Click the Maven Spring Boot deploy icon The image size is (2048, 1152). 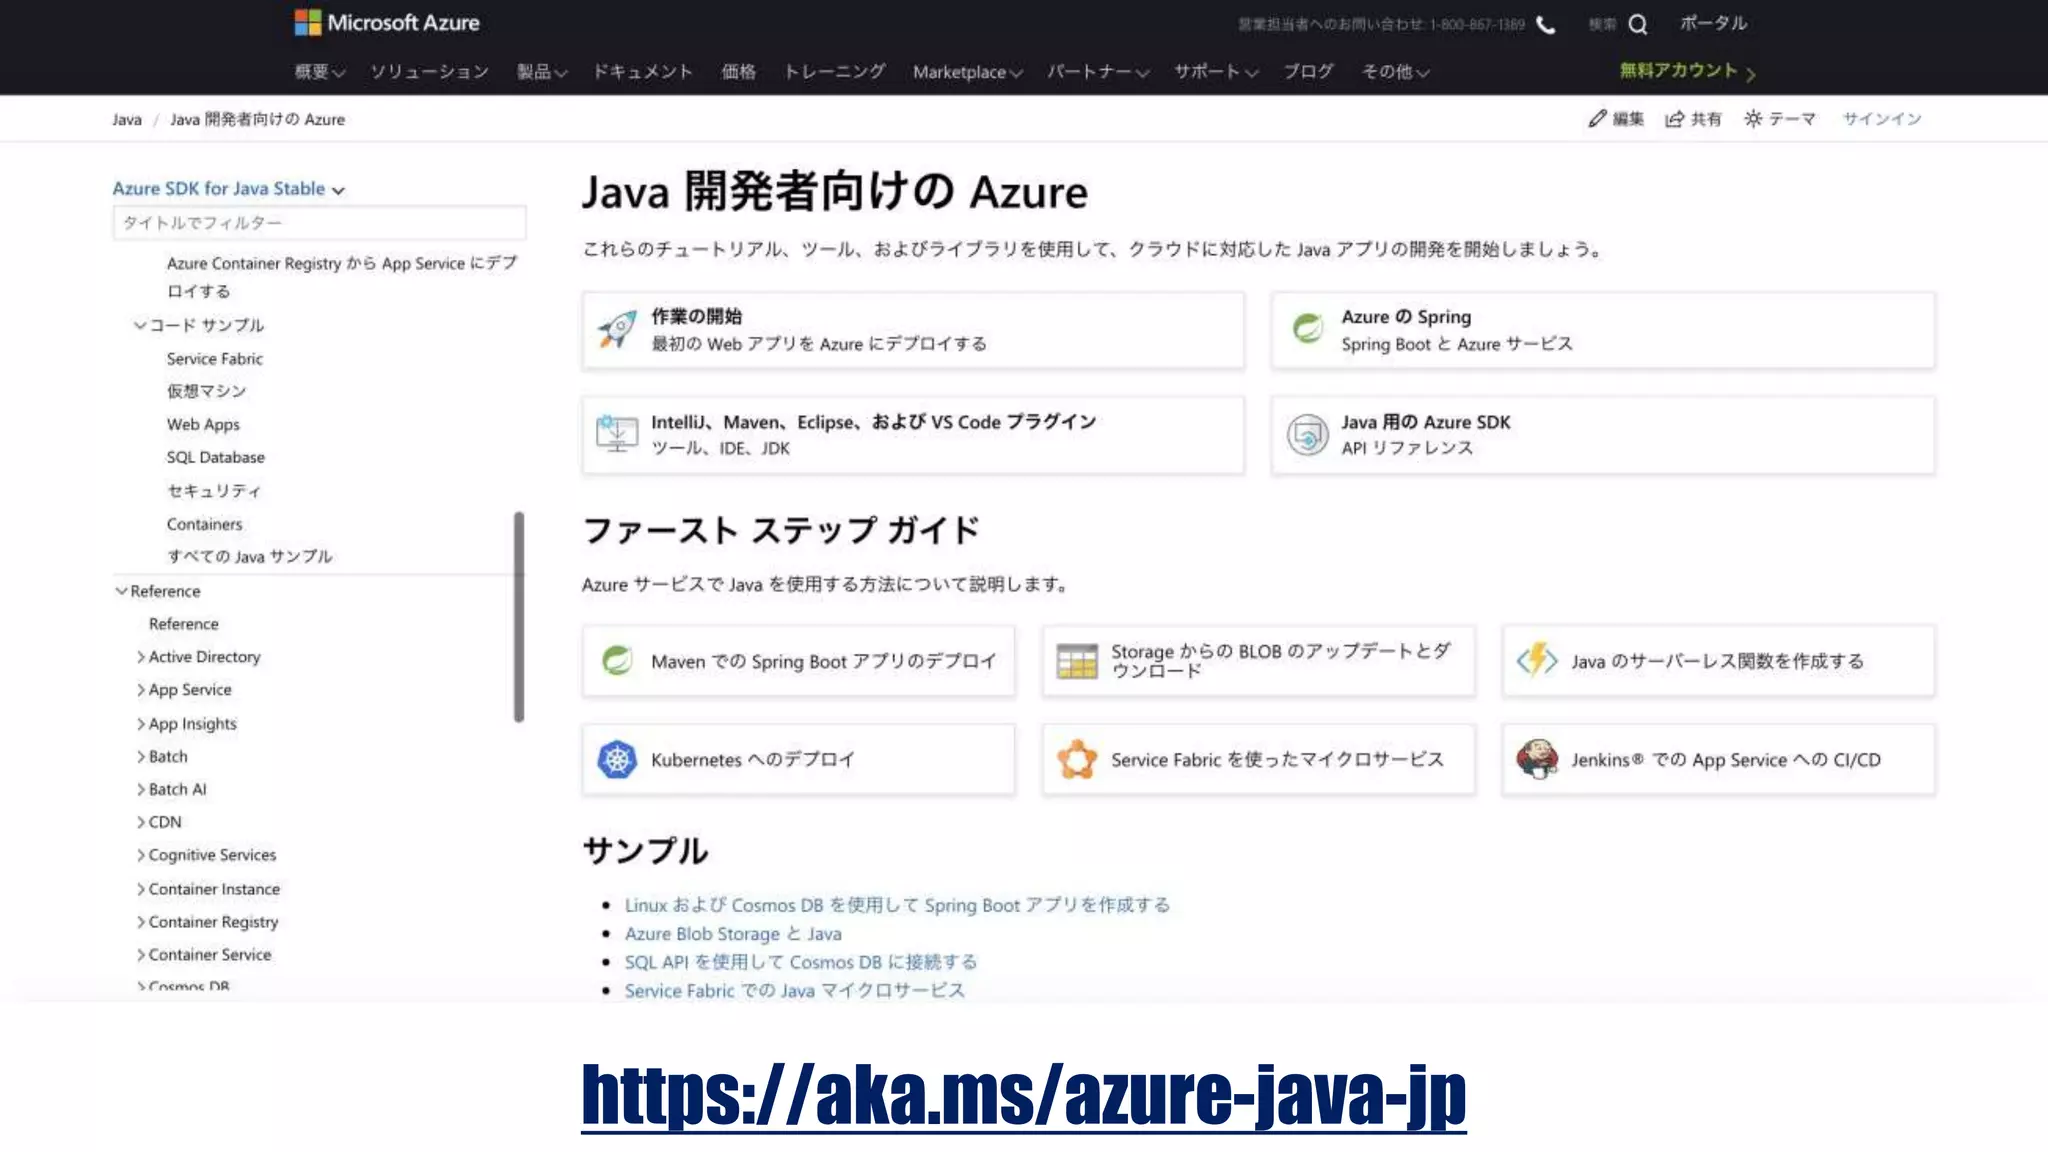pyautogui.click(x=617, y=660)
